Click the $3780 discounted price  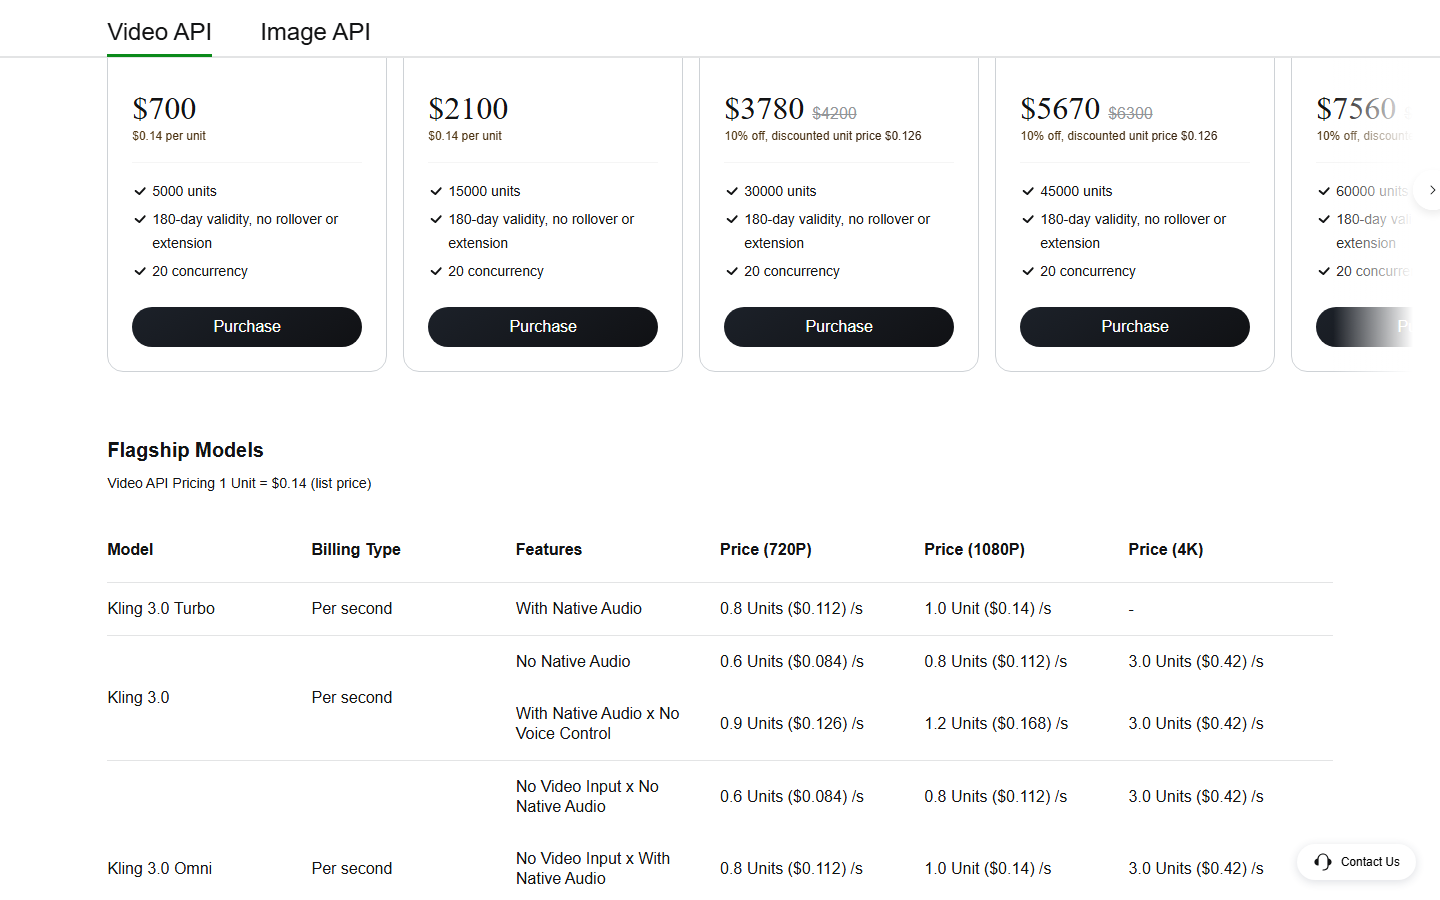764,108
